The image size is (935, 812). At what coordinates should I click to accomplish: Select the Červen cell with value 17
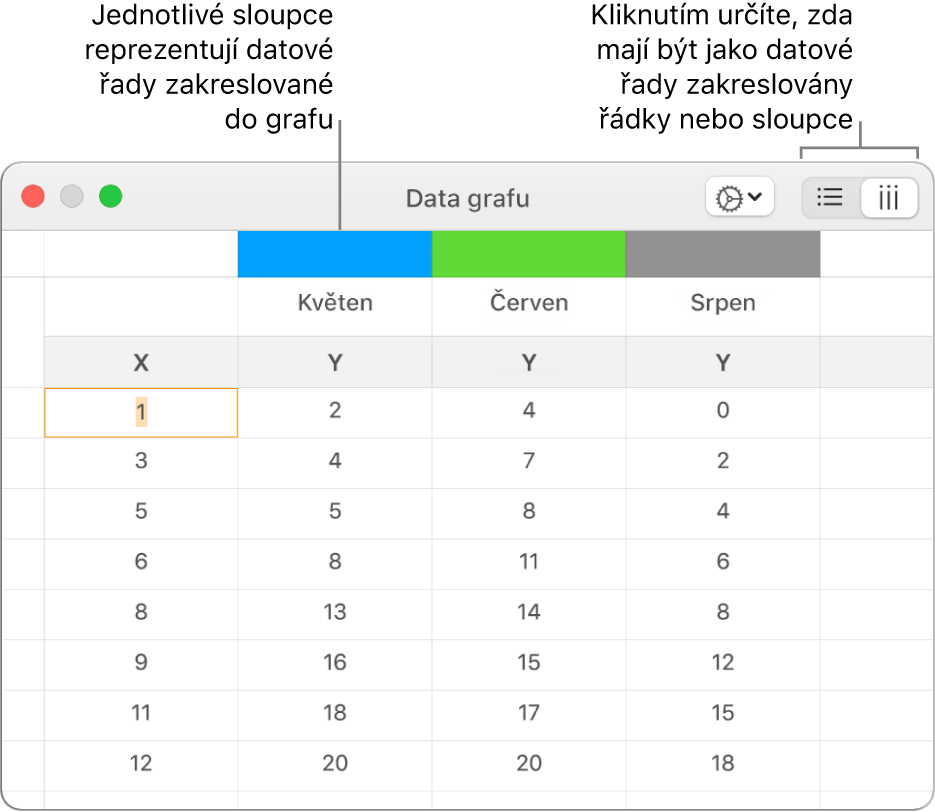pyautogui.click(x=529, y=713)
